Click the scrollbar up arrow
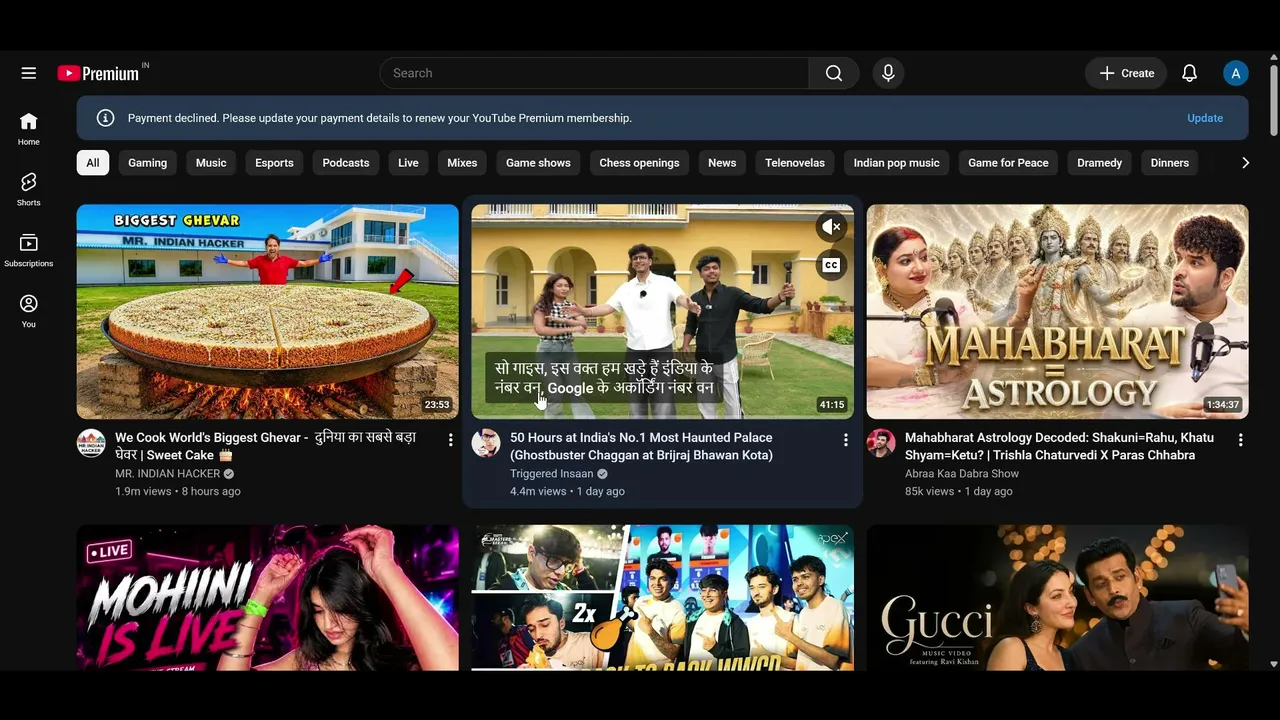 [x=1273, y=57]
